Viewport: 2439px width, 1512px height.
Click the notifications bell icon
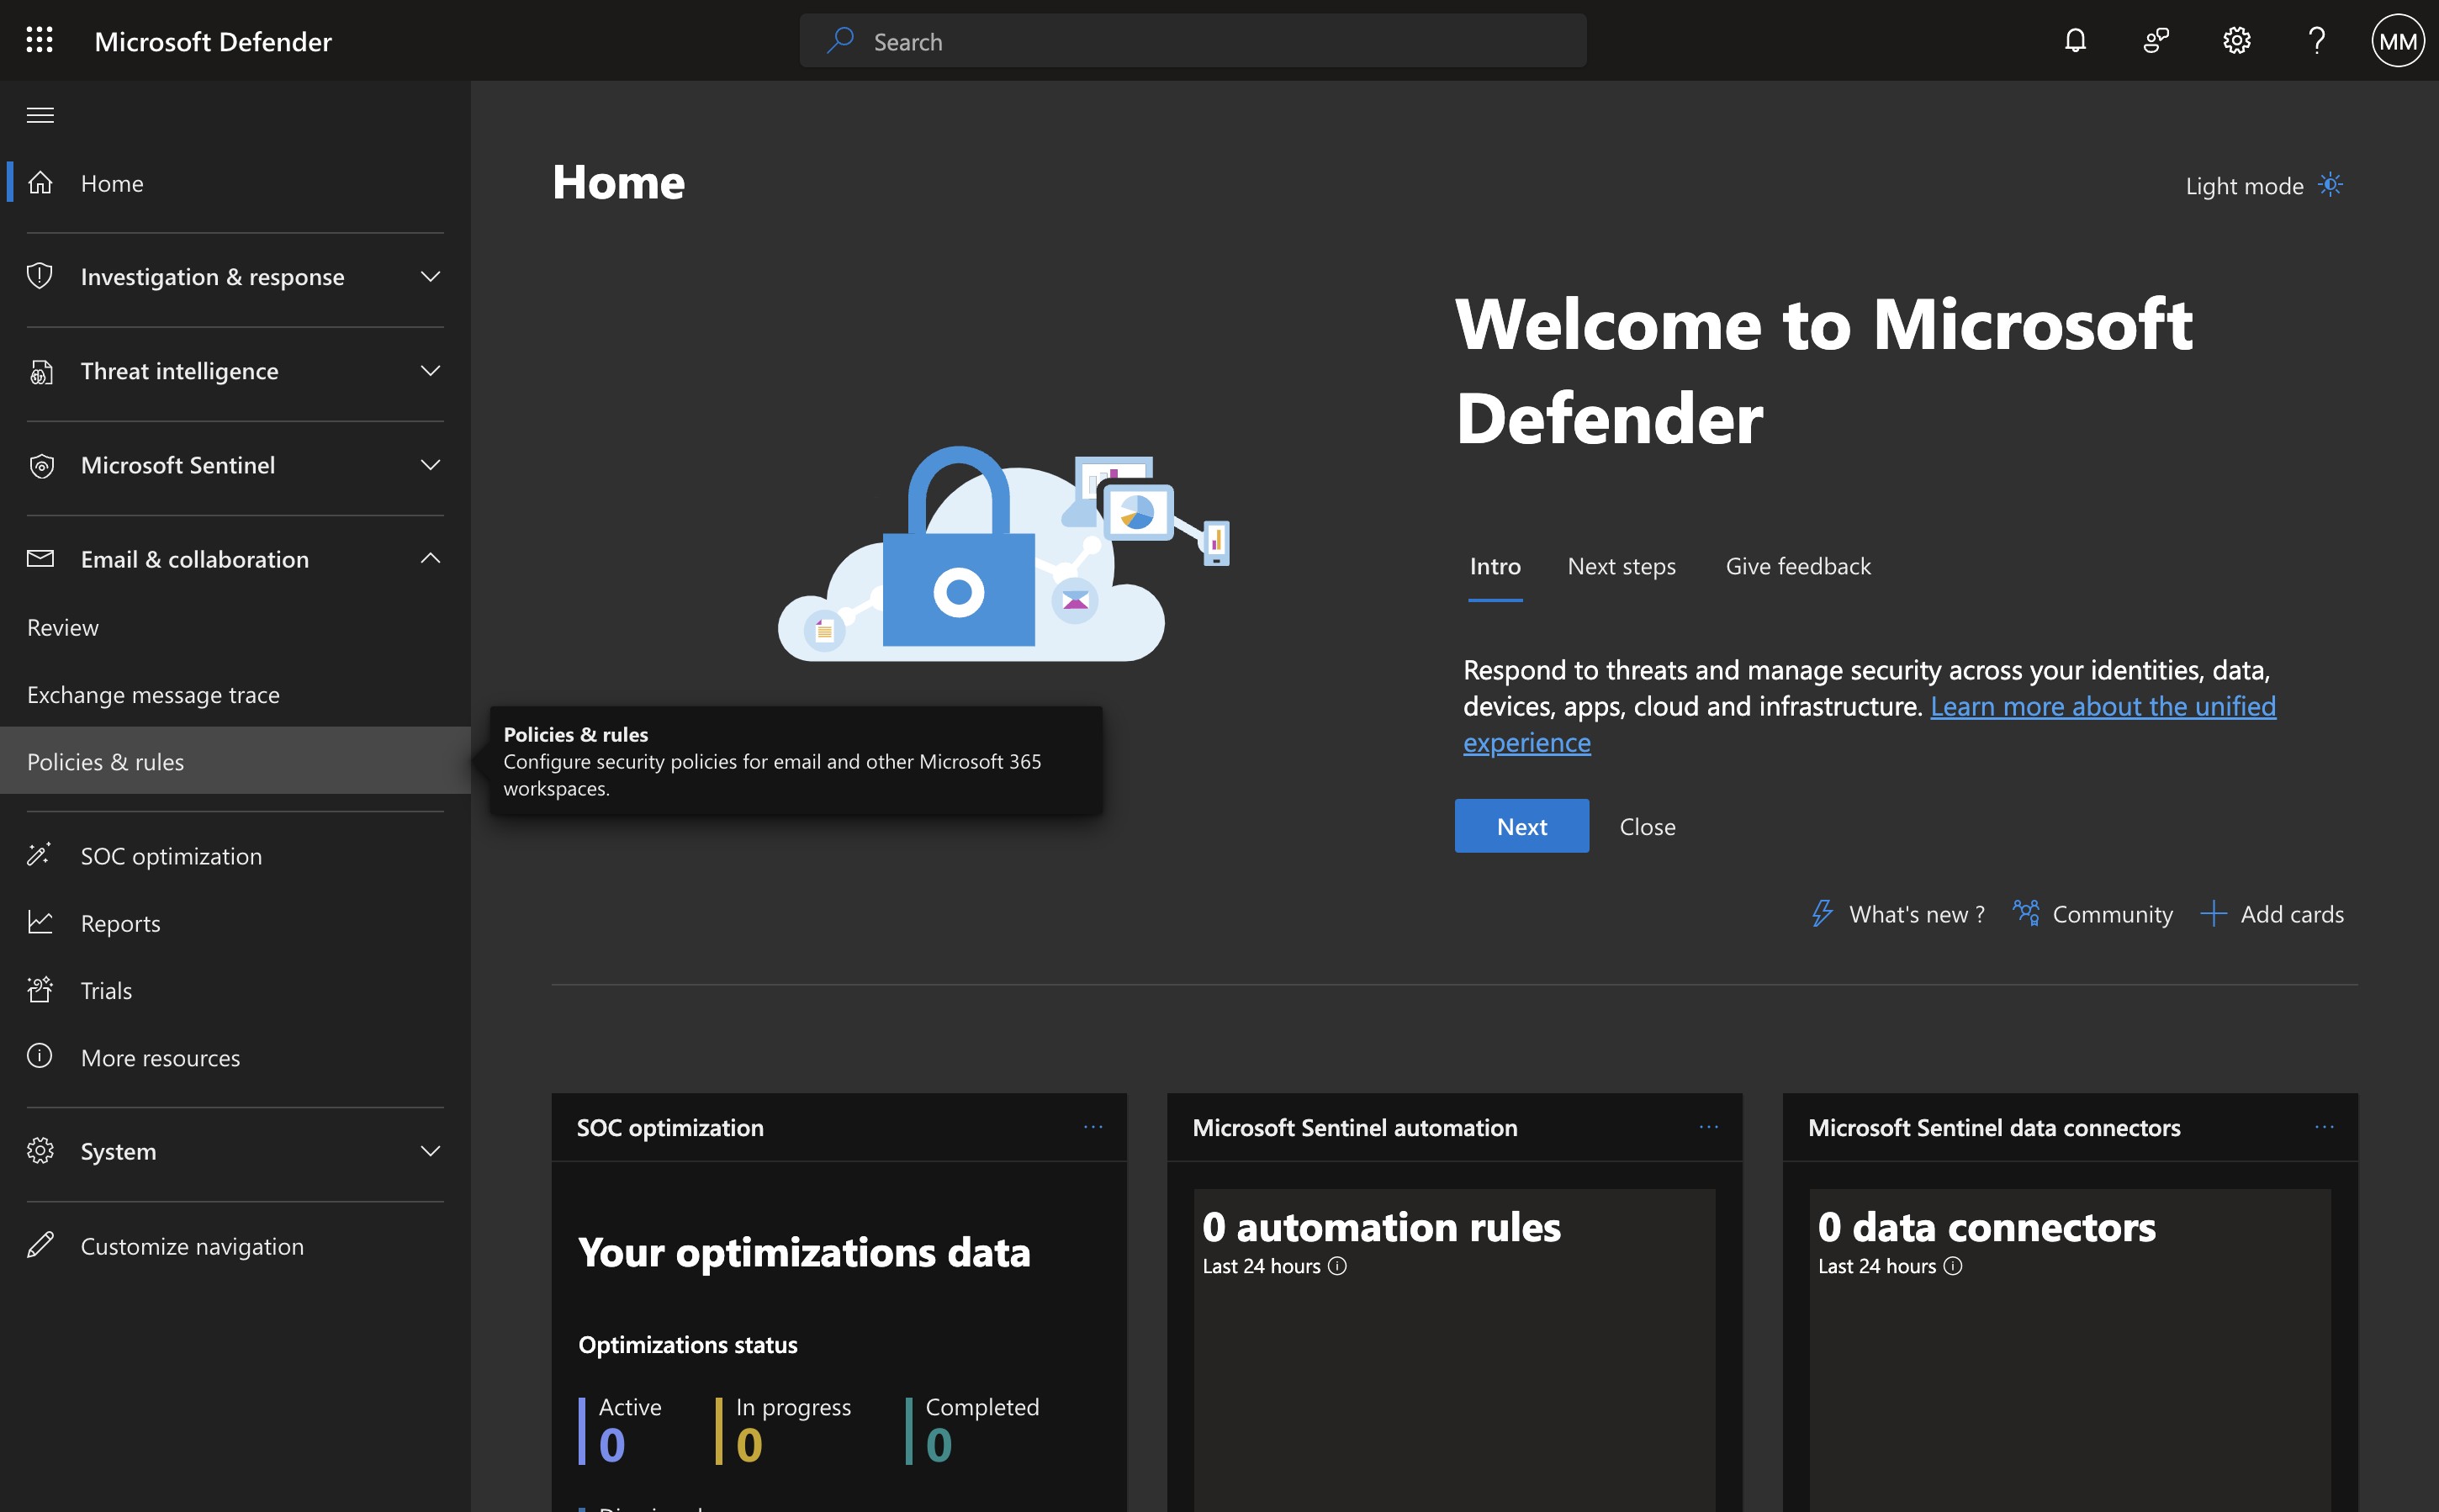click(2075, 40)
